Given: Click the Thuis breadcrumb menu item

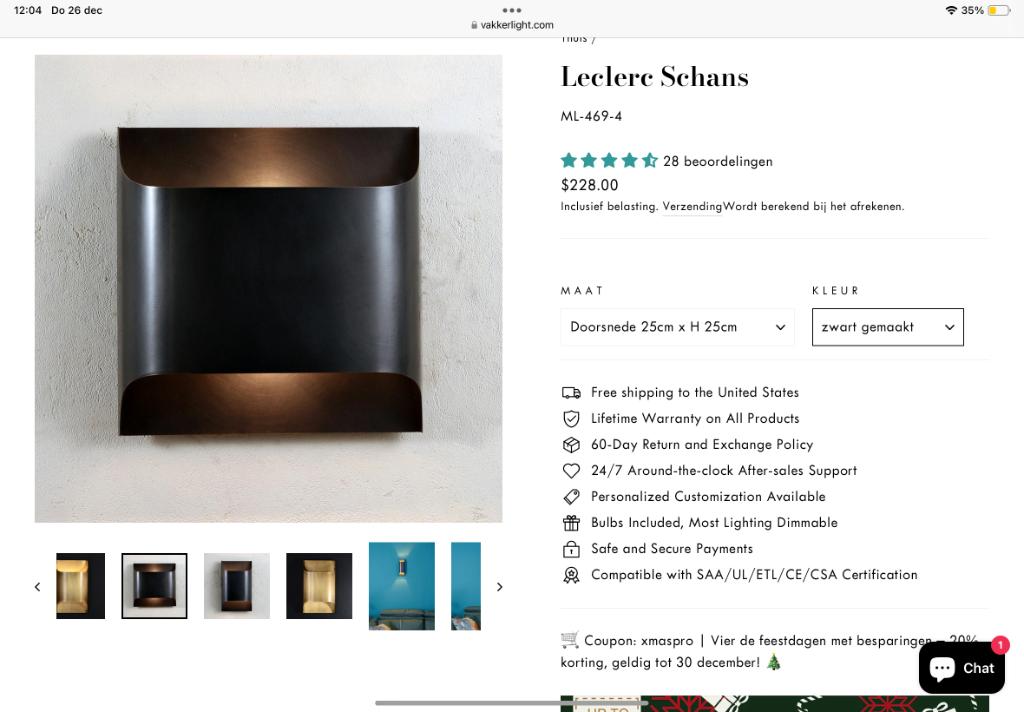Looking at the screenshot, I should 573,37.
